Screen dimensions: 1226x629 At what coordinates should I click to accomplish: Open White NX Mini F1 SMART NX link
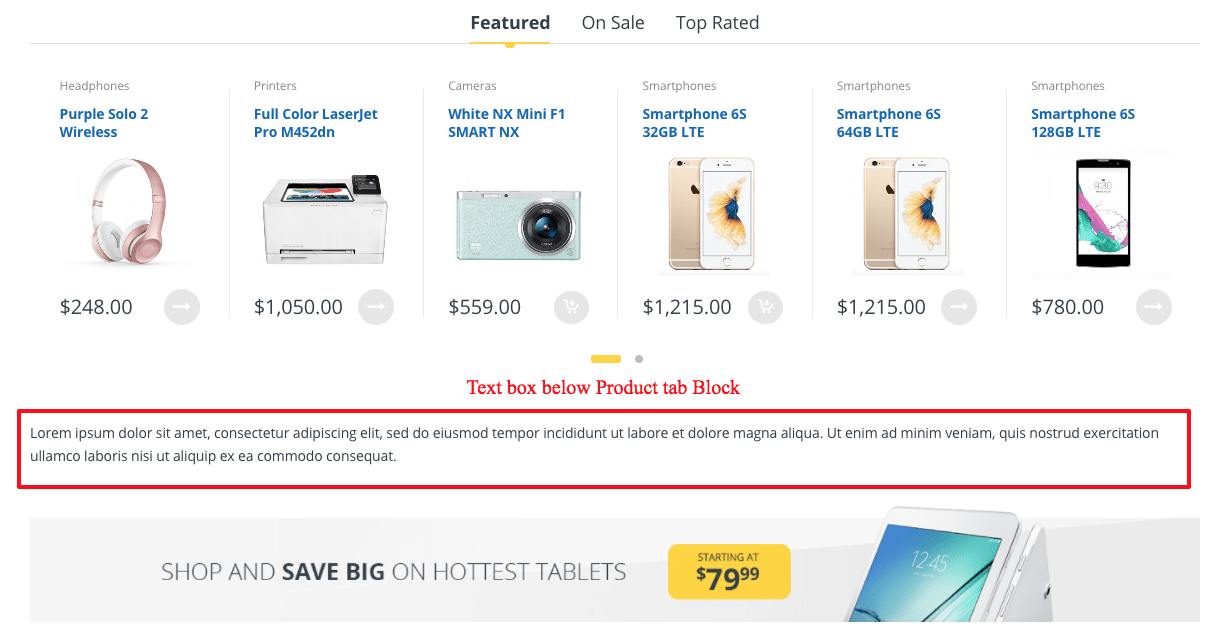507,123
